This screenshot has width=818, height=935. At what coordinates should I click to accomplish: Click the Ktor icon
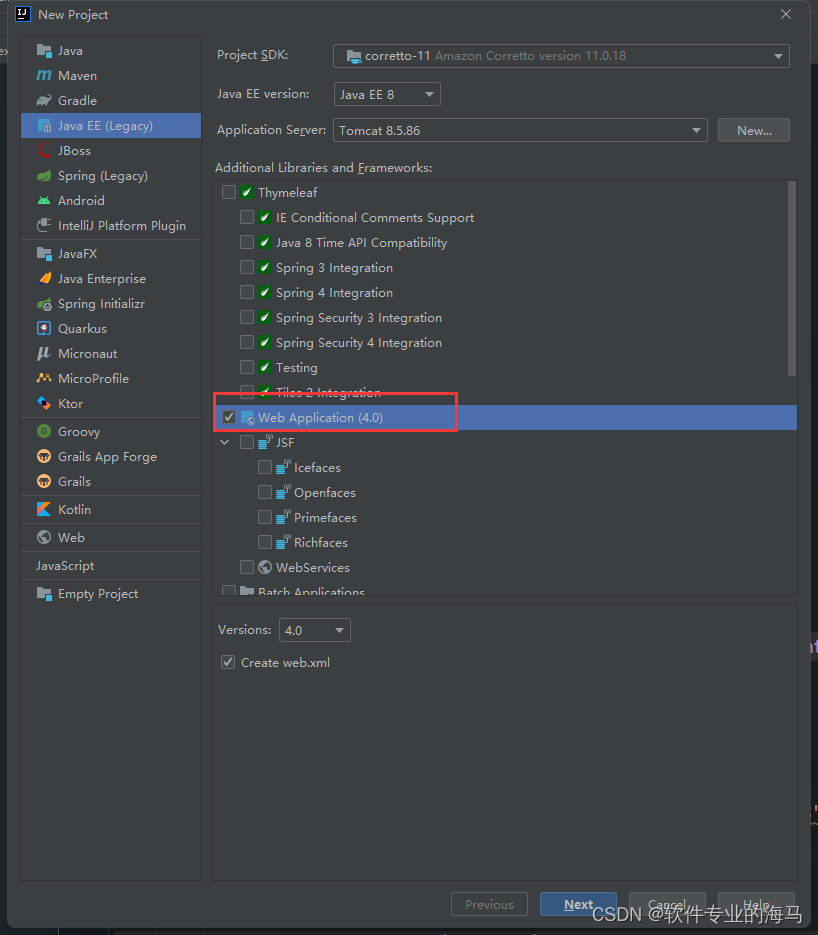[44, 404]
